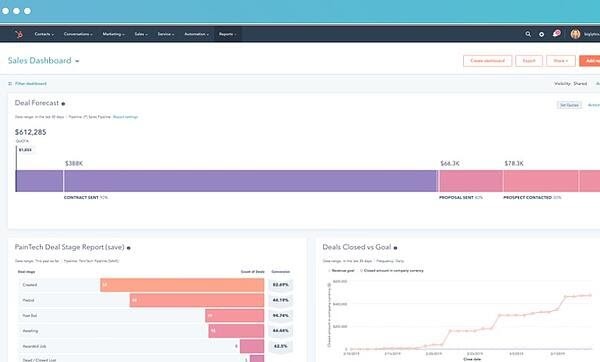
Task: Click the info dot beside Deal Forecast
Action: 63,104
